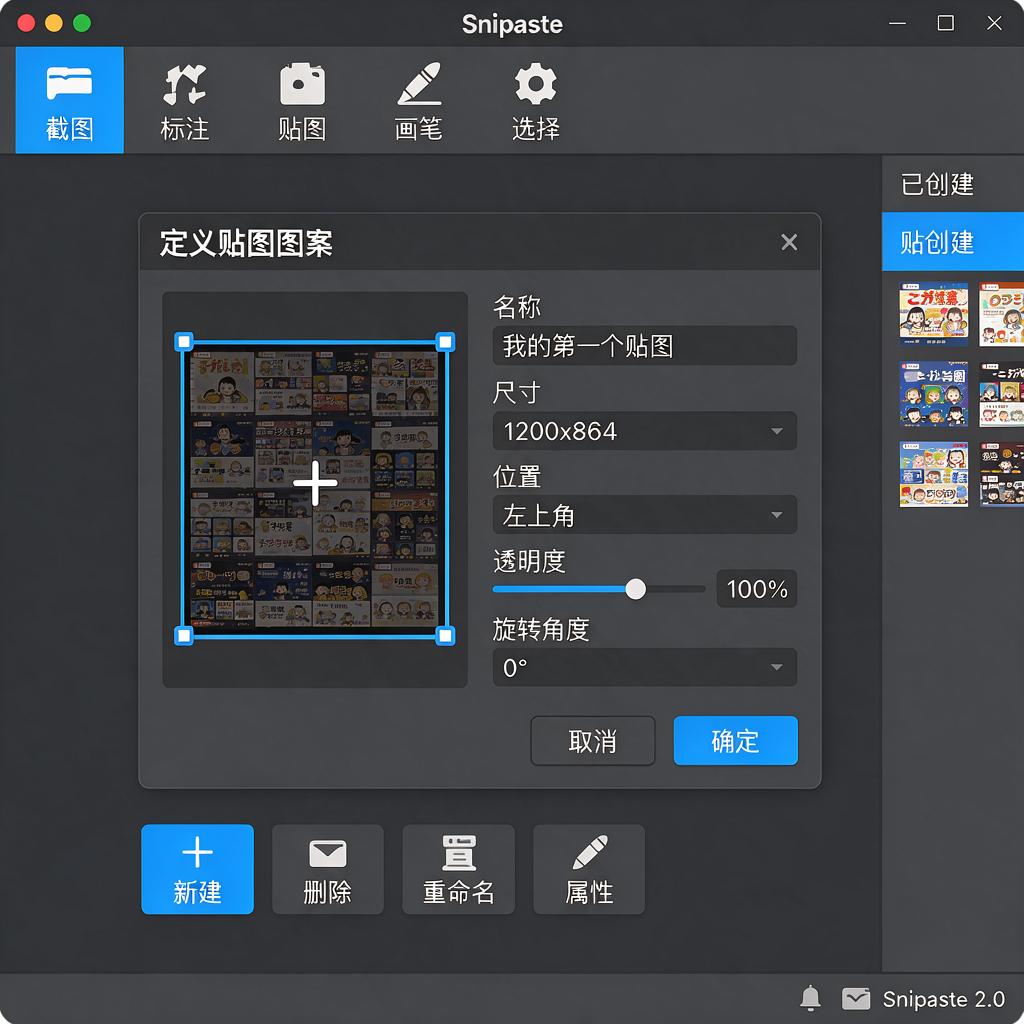Click the Snipaste 2.0 version text
The image size is (1024, 1024).
coord(943,999)
